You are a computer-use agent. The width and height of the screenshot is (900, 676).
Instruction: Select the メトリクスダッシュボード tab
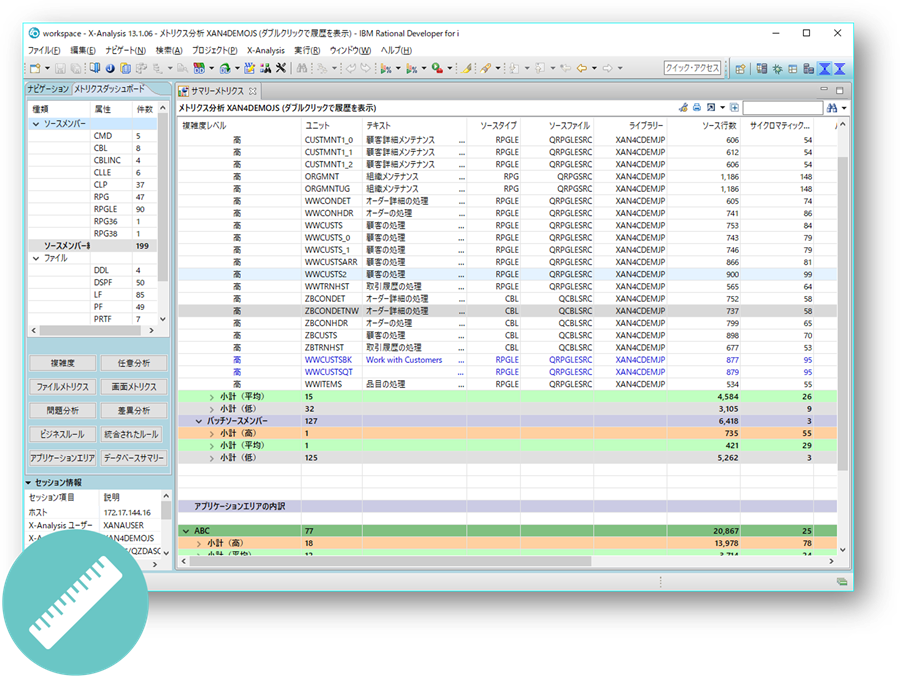pos(109,89)
